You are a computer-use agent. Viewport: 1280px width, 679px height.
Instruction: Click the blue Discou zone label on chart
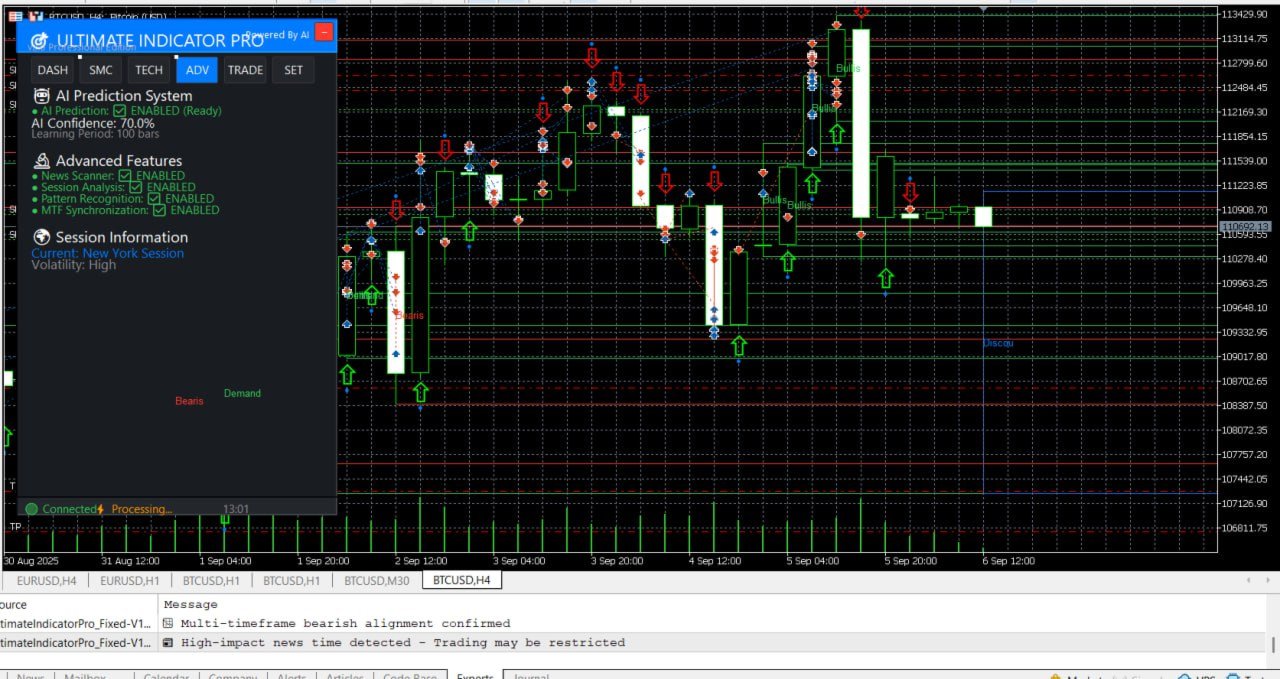coord(998,343)
